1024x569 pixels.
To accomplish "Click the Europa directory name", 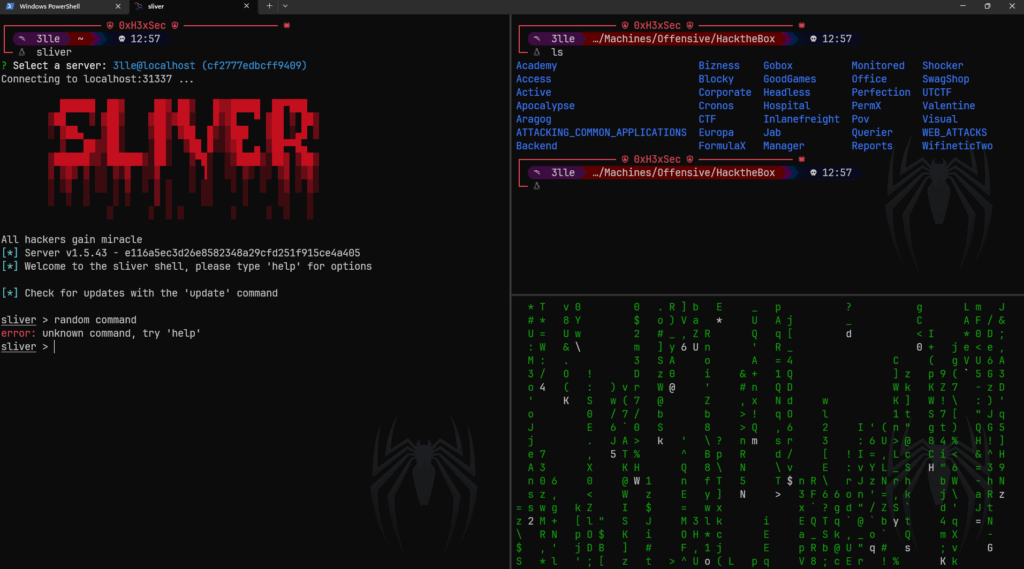I will [716, 133].
